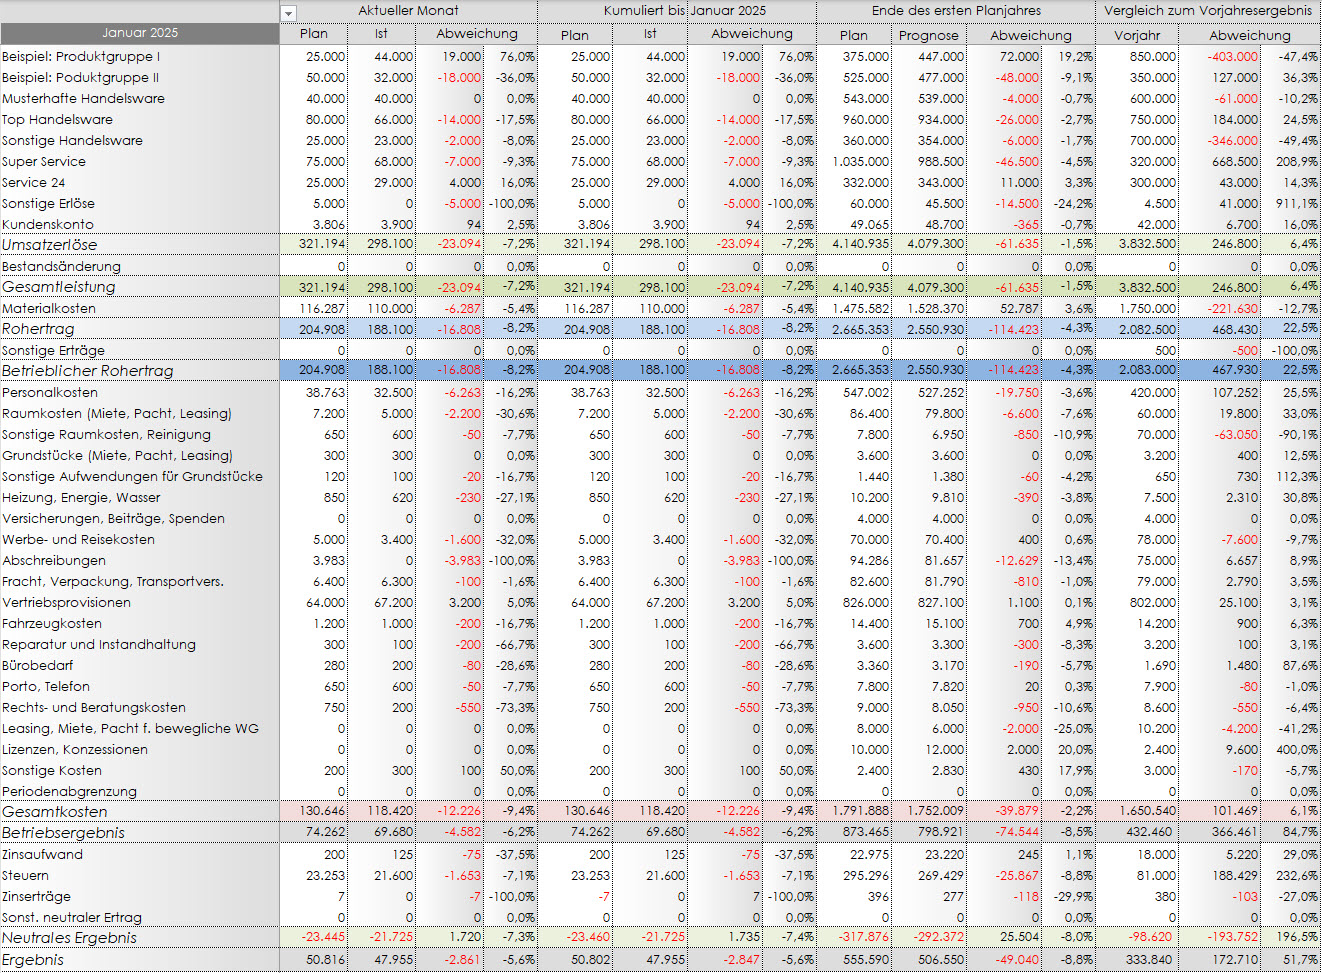Click the Januar 2025 header cell

pyautogui.click(x=140, y=33)
